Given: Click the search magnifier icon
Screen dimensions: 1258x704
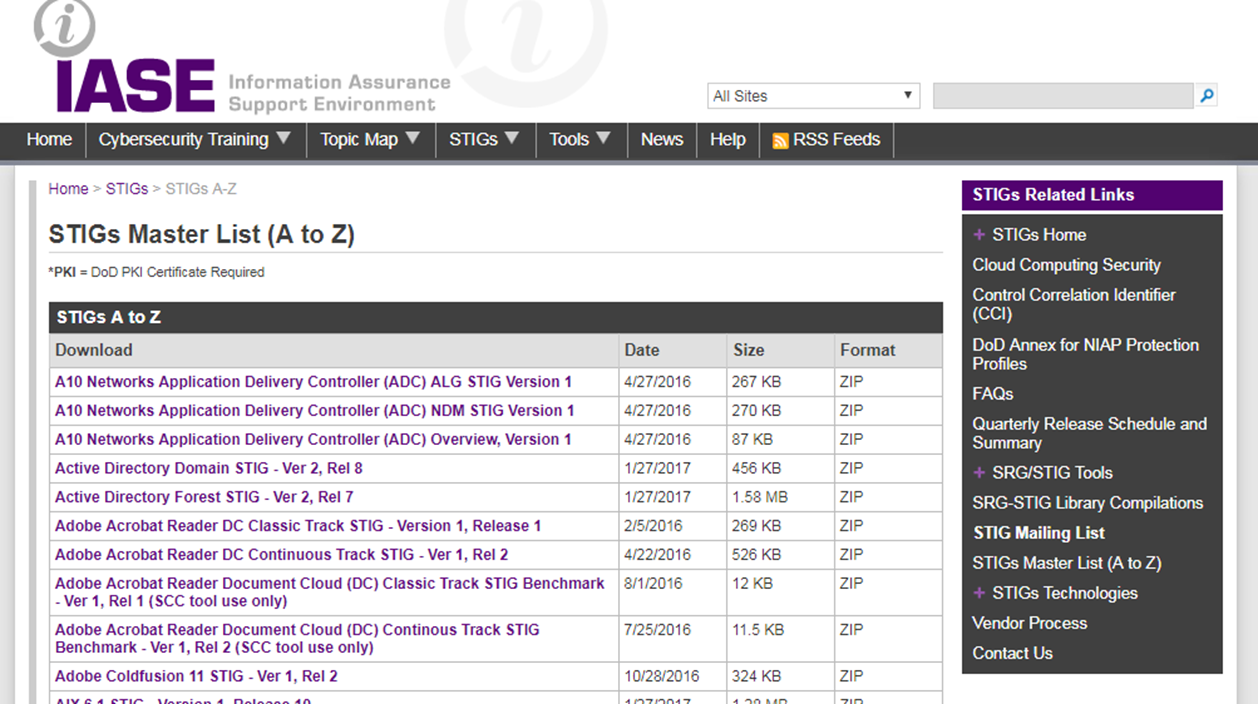Looking at the screenshot, I should pyautogui.click(x=1207, y=96).
